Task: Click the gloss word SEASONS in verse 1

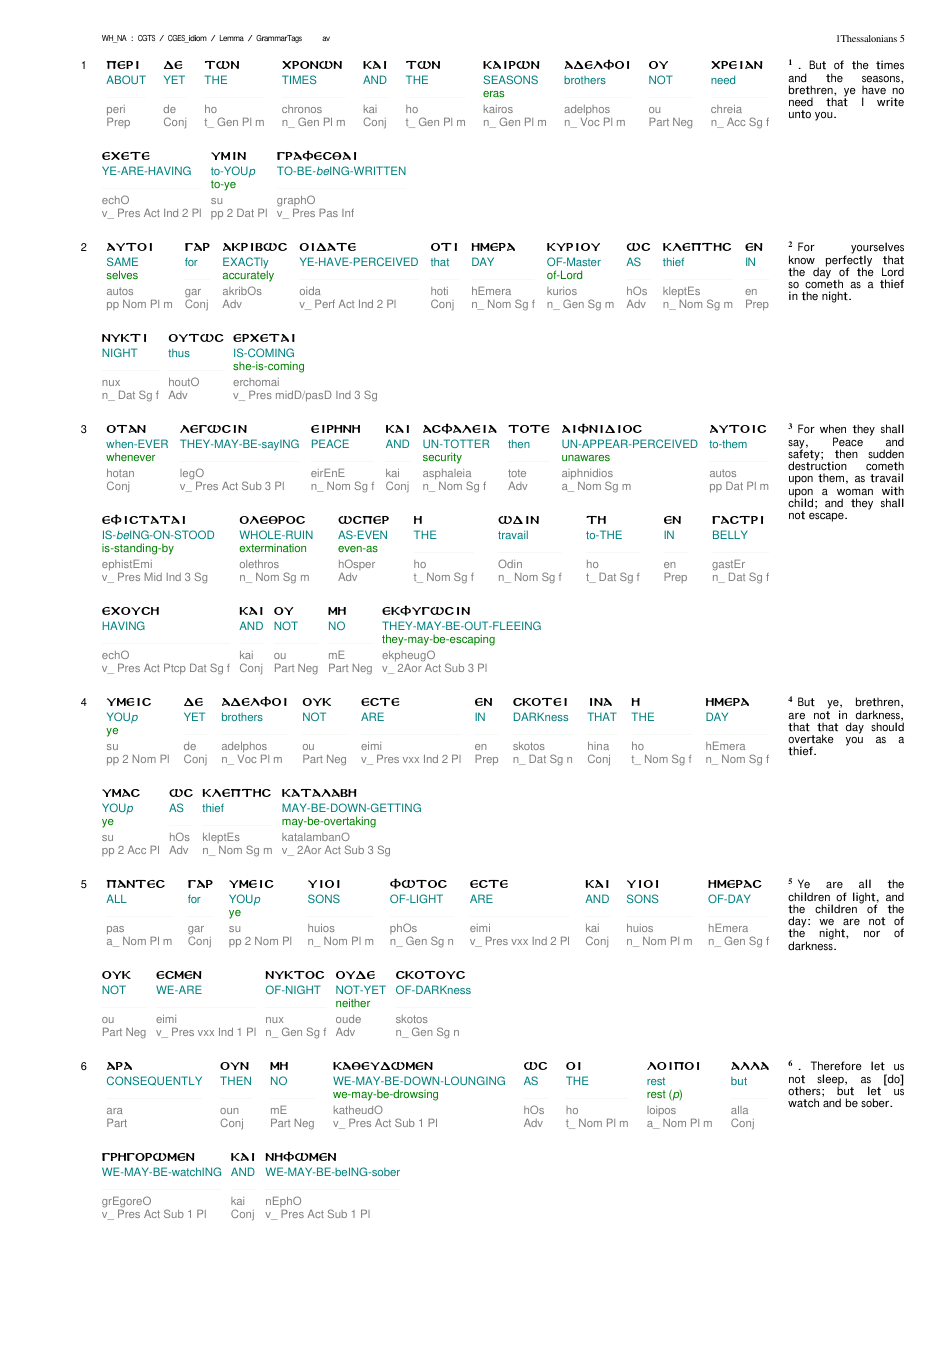Action: click(510, 80)
